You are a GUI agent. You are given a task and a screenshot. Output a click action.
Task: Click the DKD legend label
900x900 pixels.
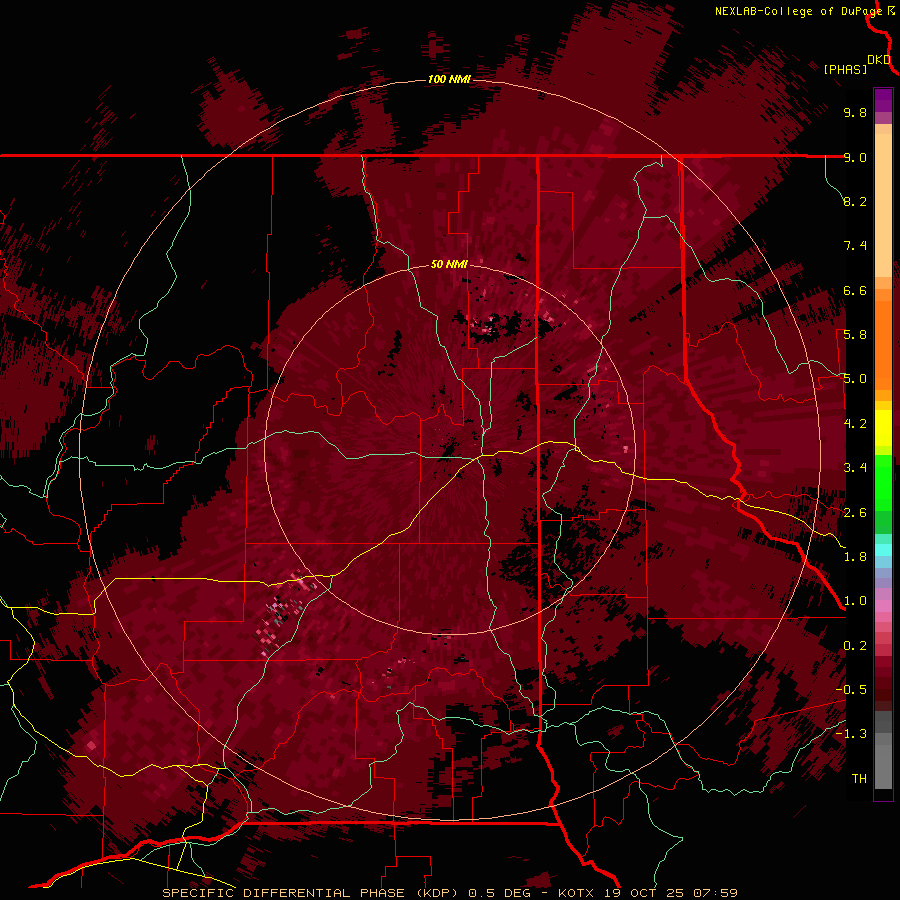pyautogui.click(x=879, y=60)
